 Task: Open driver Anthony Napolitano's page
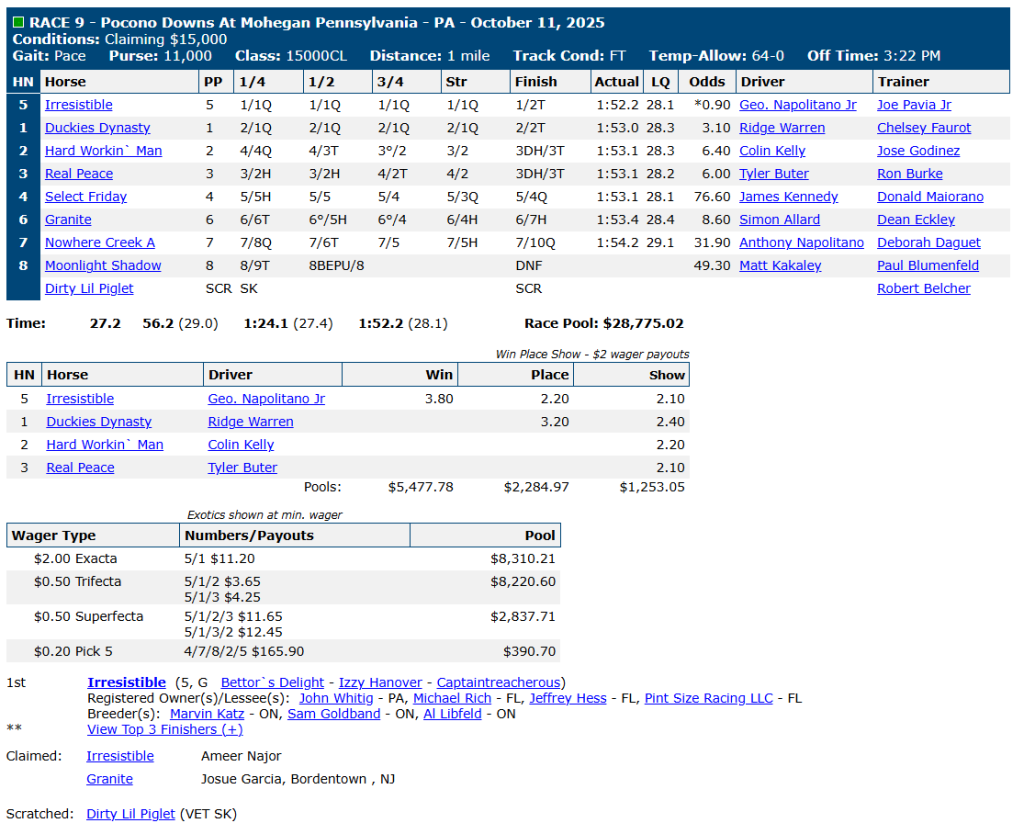pos(801,243)
